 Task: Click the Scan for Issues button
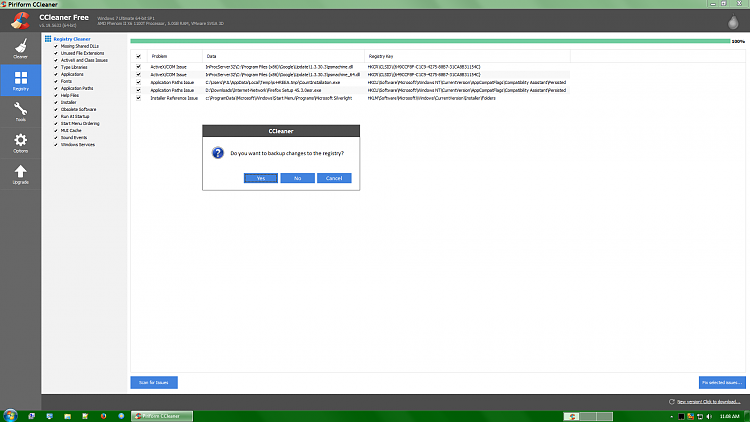(154, 382)
